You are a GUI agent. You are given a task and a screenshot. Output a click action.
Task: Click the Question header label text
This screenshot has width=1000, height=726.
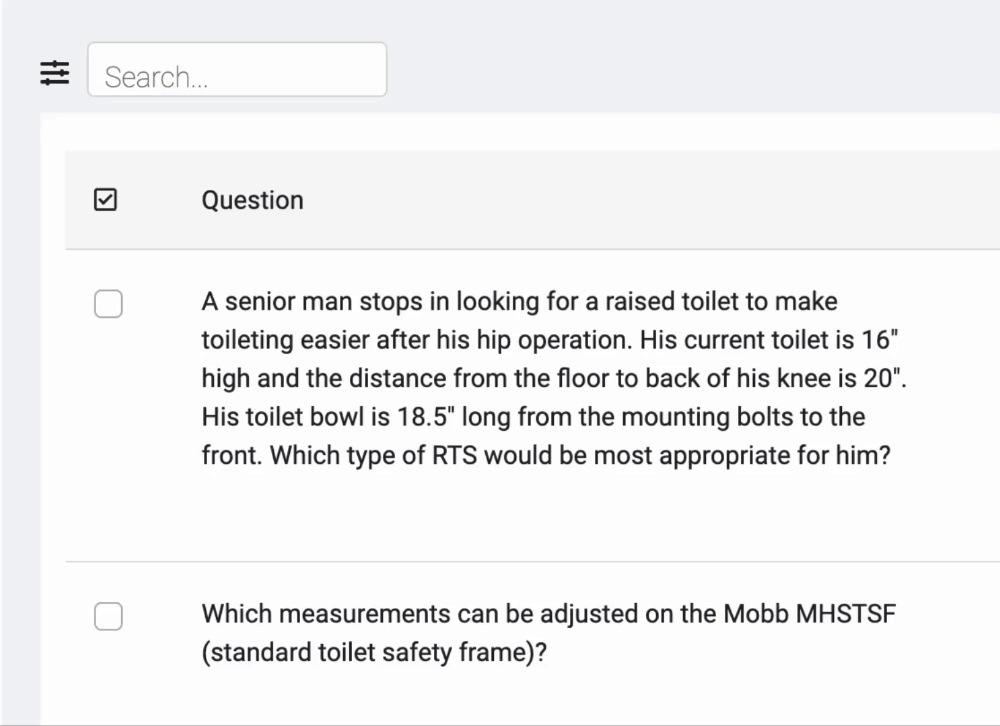coord(253,200)
